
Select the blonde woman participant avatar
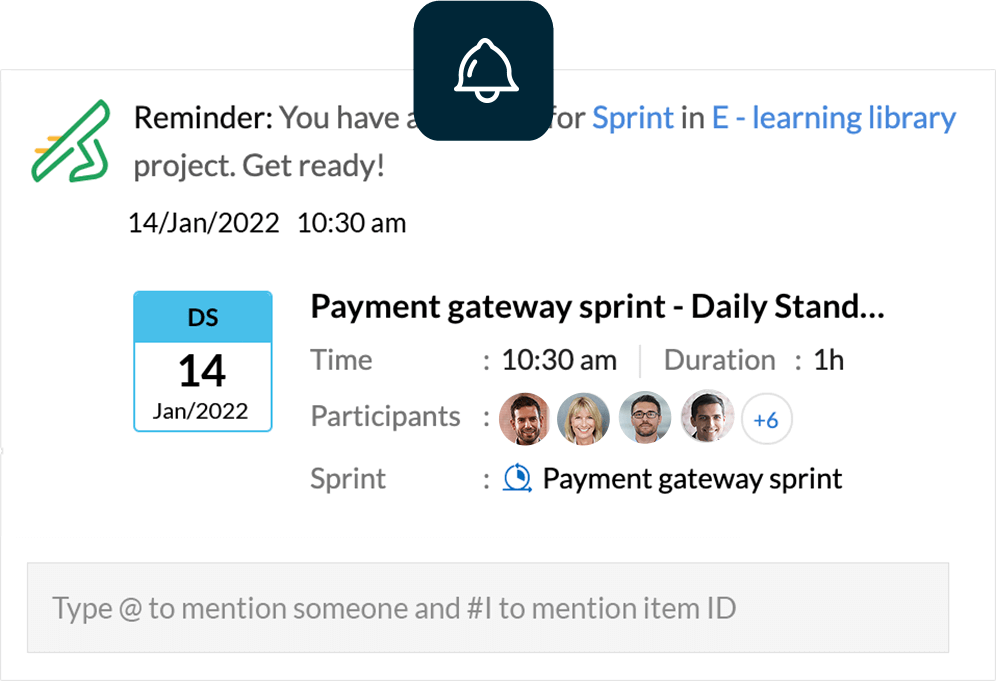point(583,419)
